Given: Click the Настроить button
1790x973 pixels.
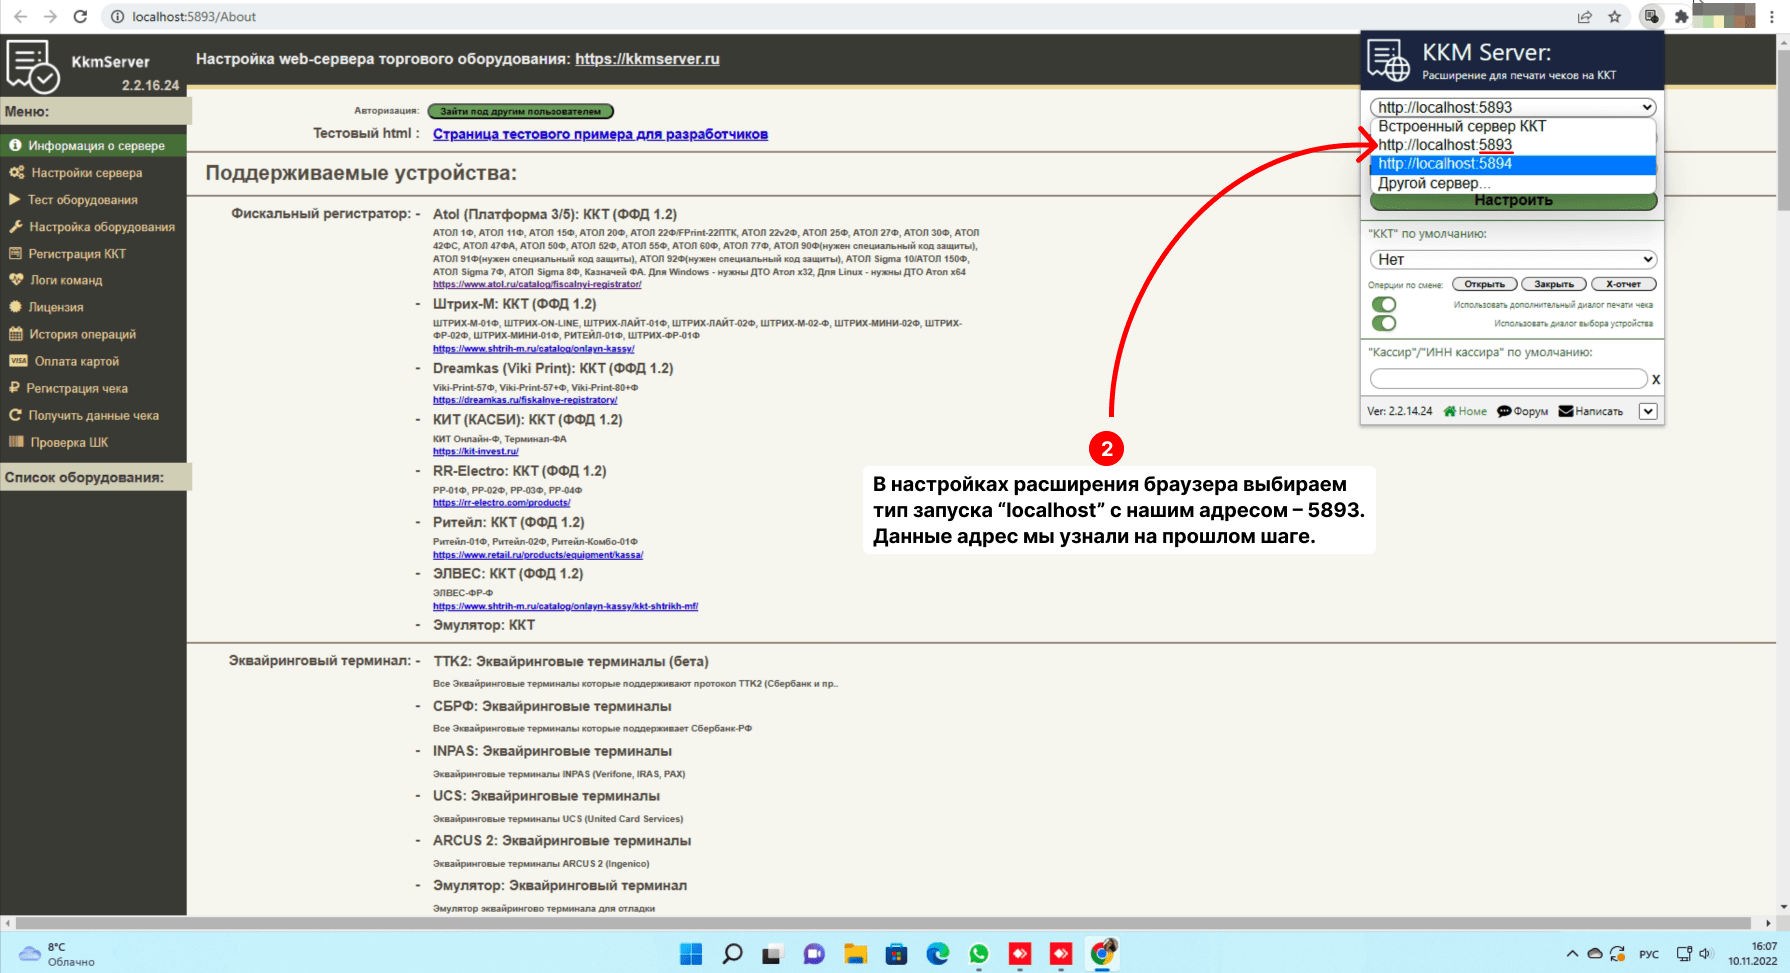Looking at the screenshot, I should point(1513,201).
